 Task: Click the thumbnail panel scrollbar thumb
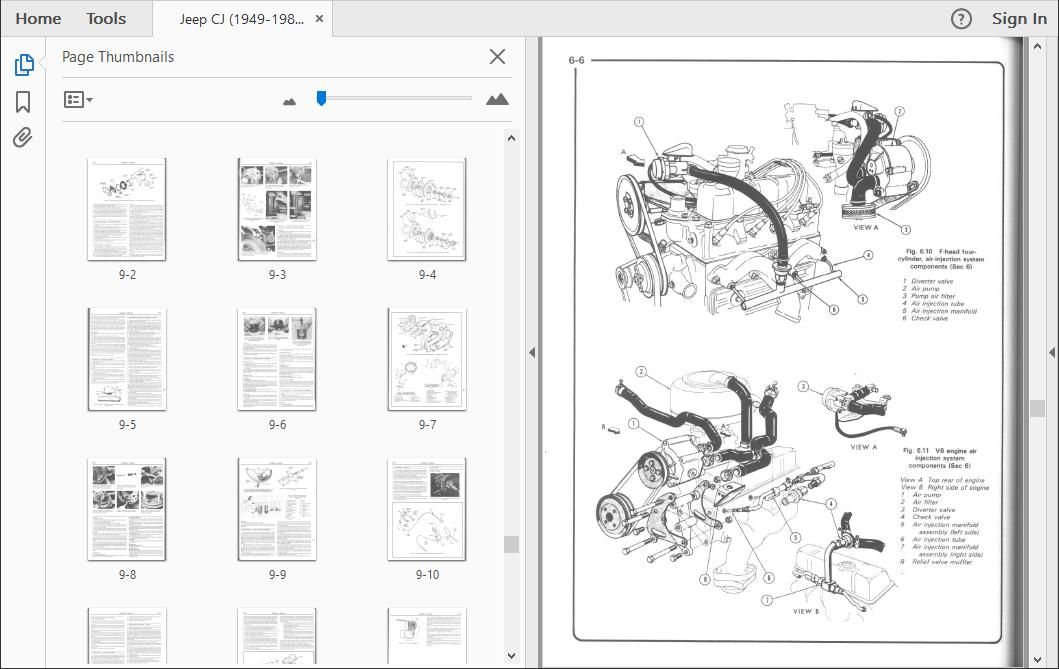tap(511, 544)
